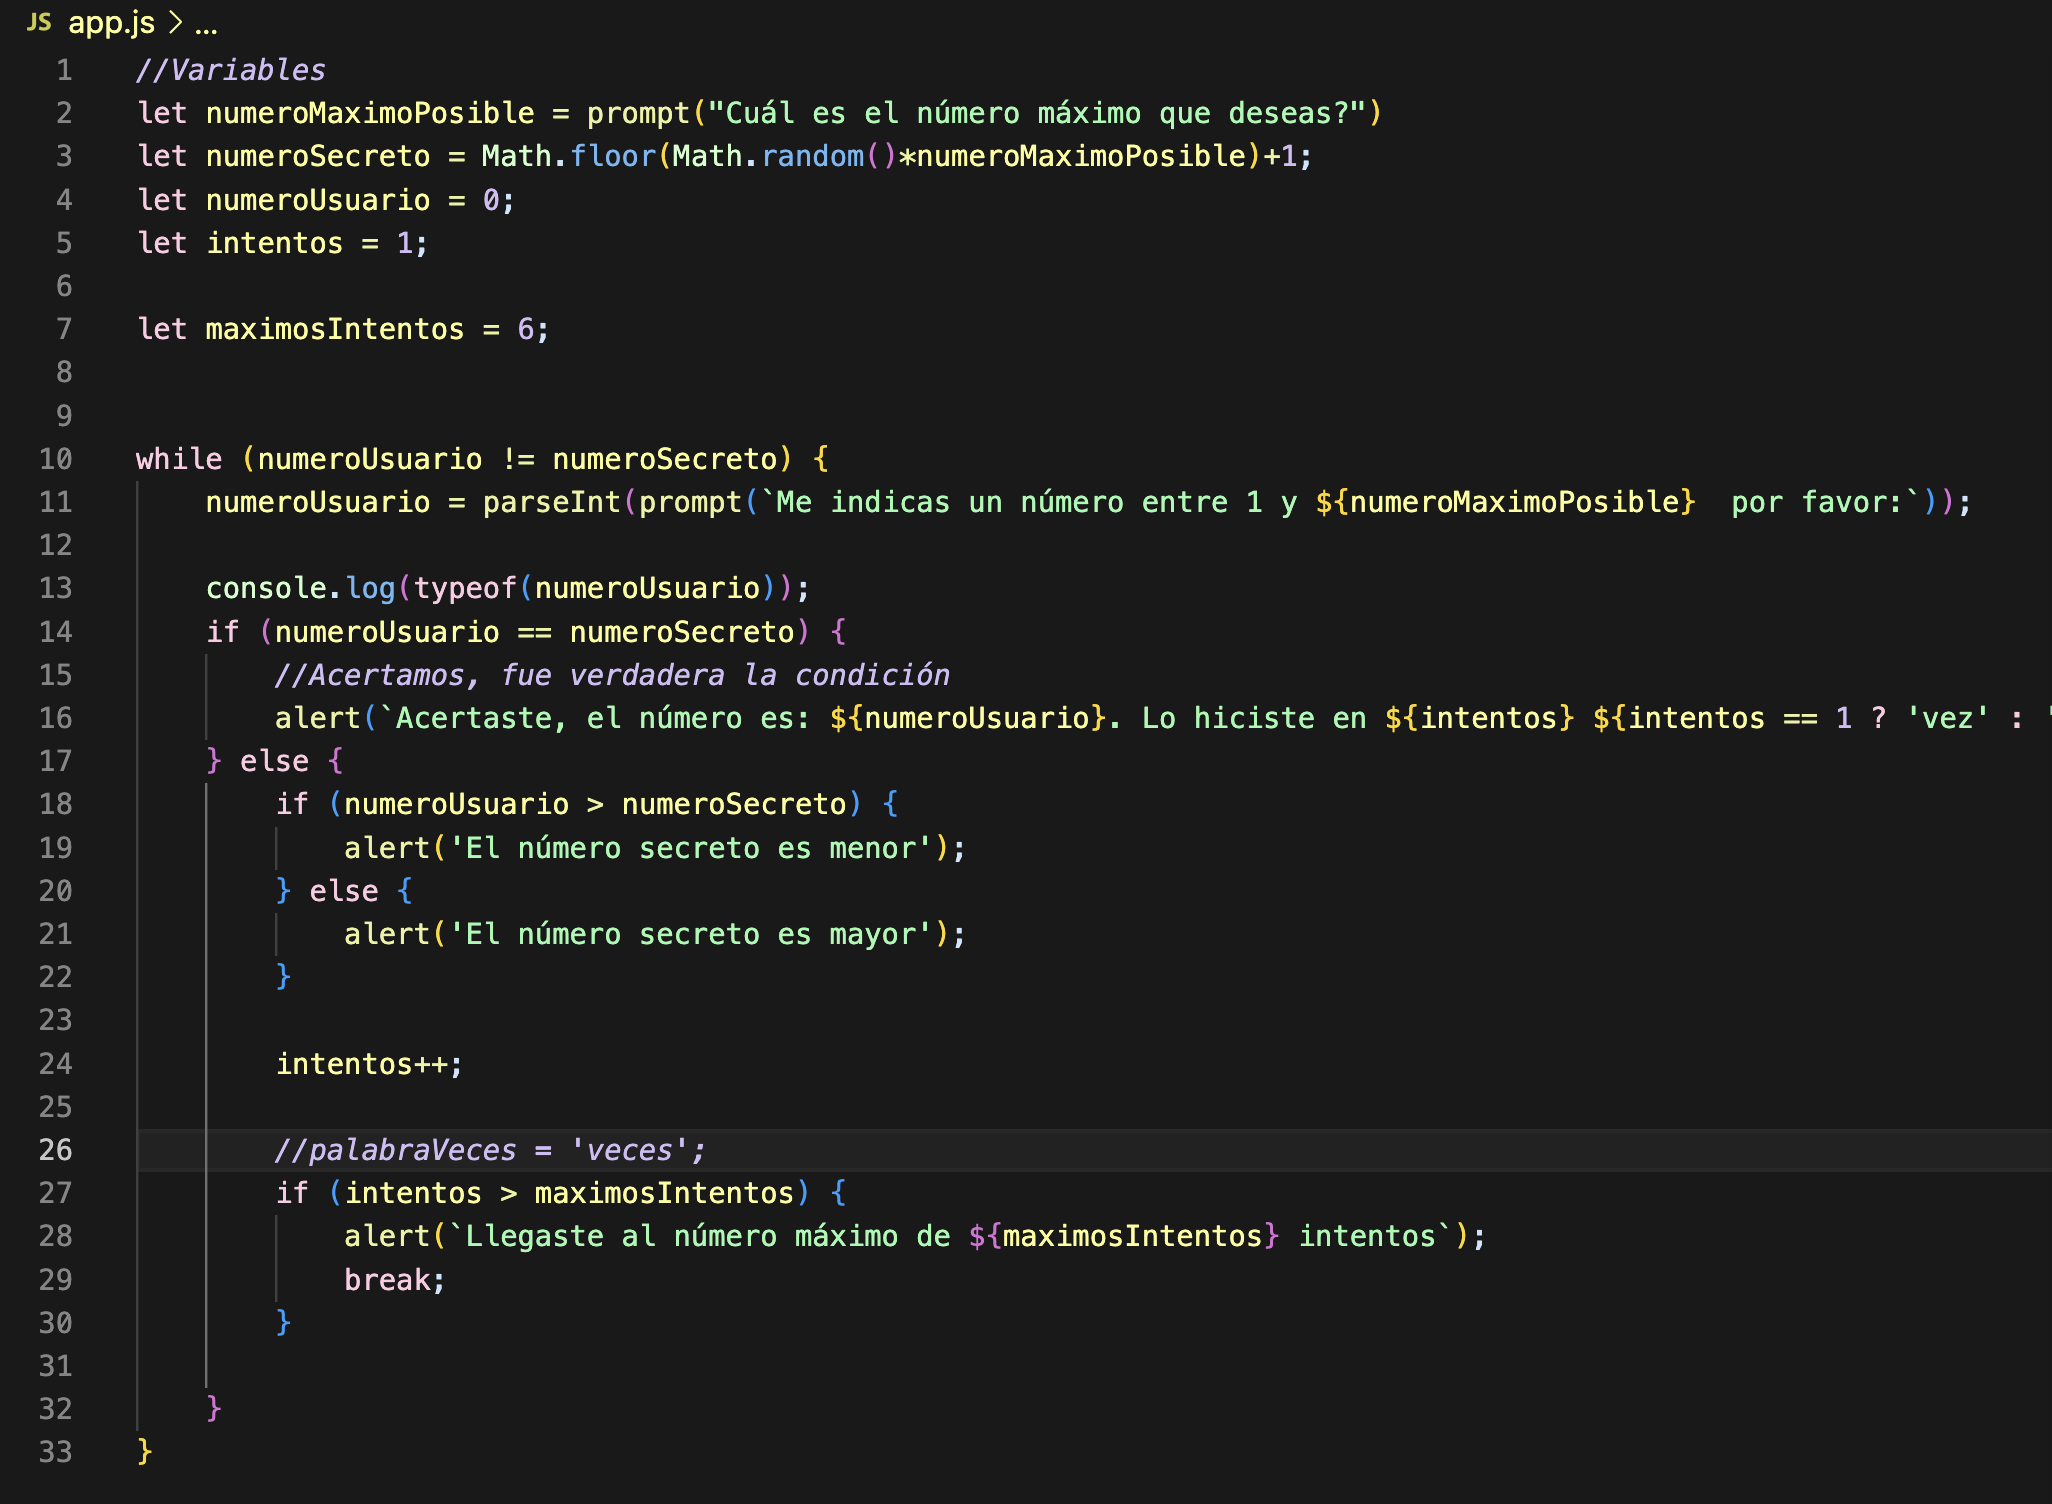Screen dimensions: 2052x1504
Task: Click the app.js breadcrumb file name
Action: coord(111,23)
